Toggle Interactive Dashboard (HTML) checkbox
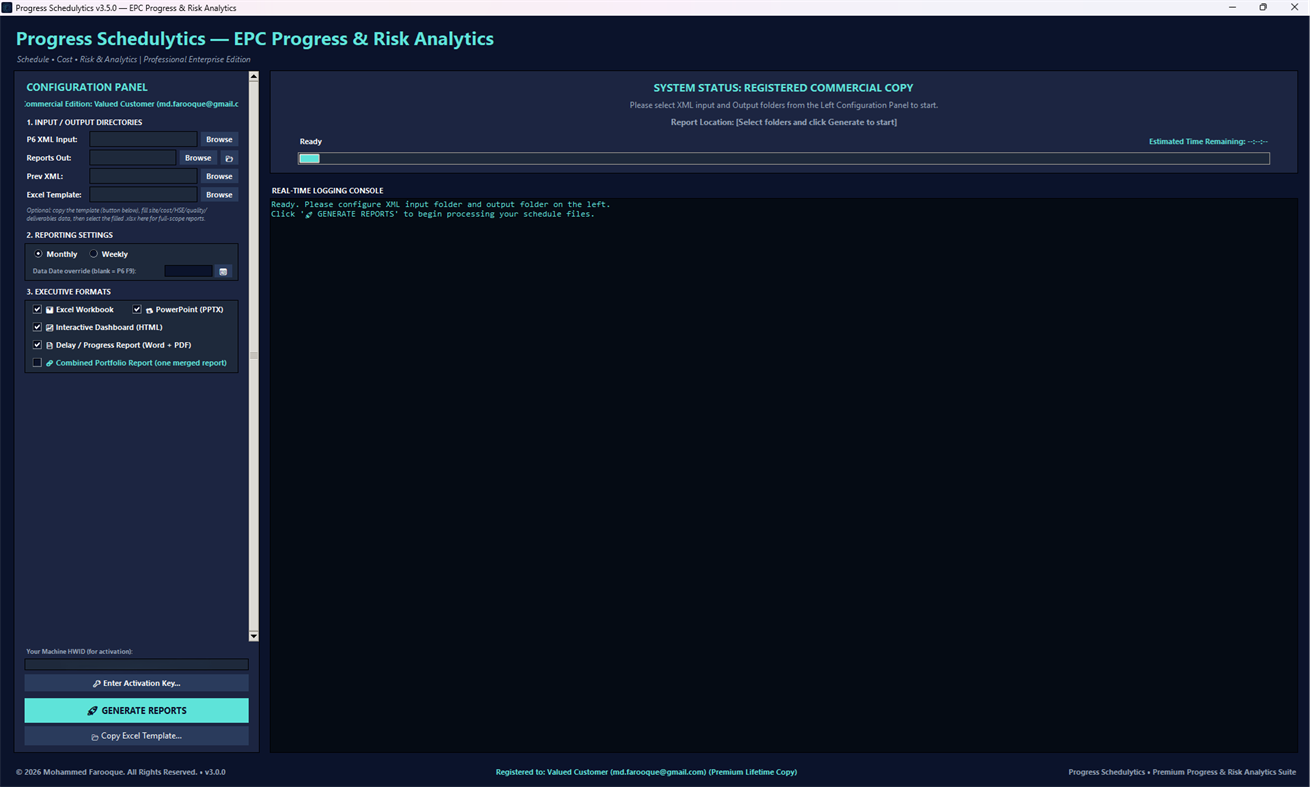The image size is (1310, 787). pos(37,327)
